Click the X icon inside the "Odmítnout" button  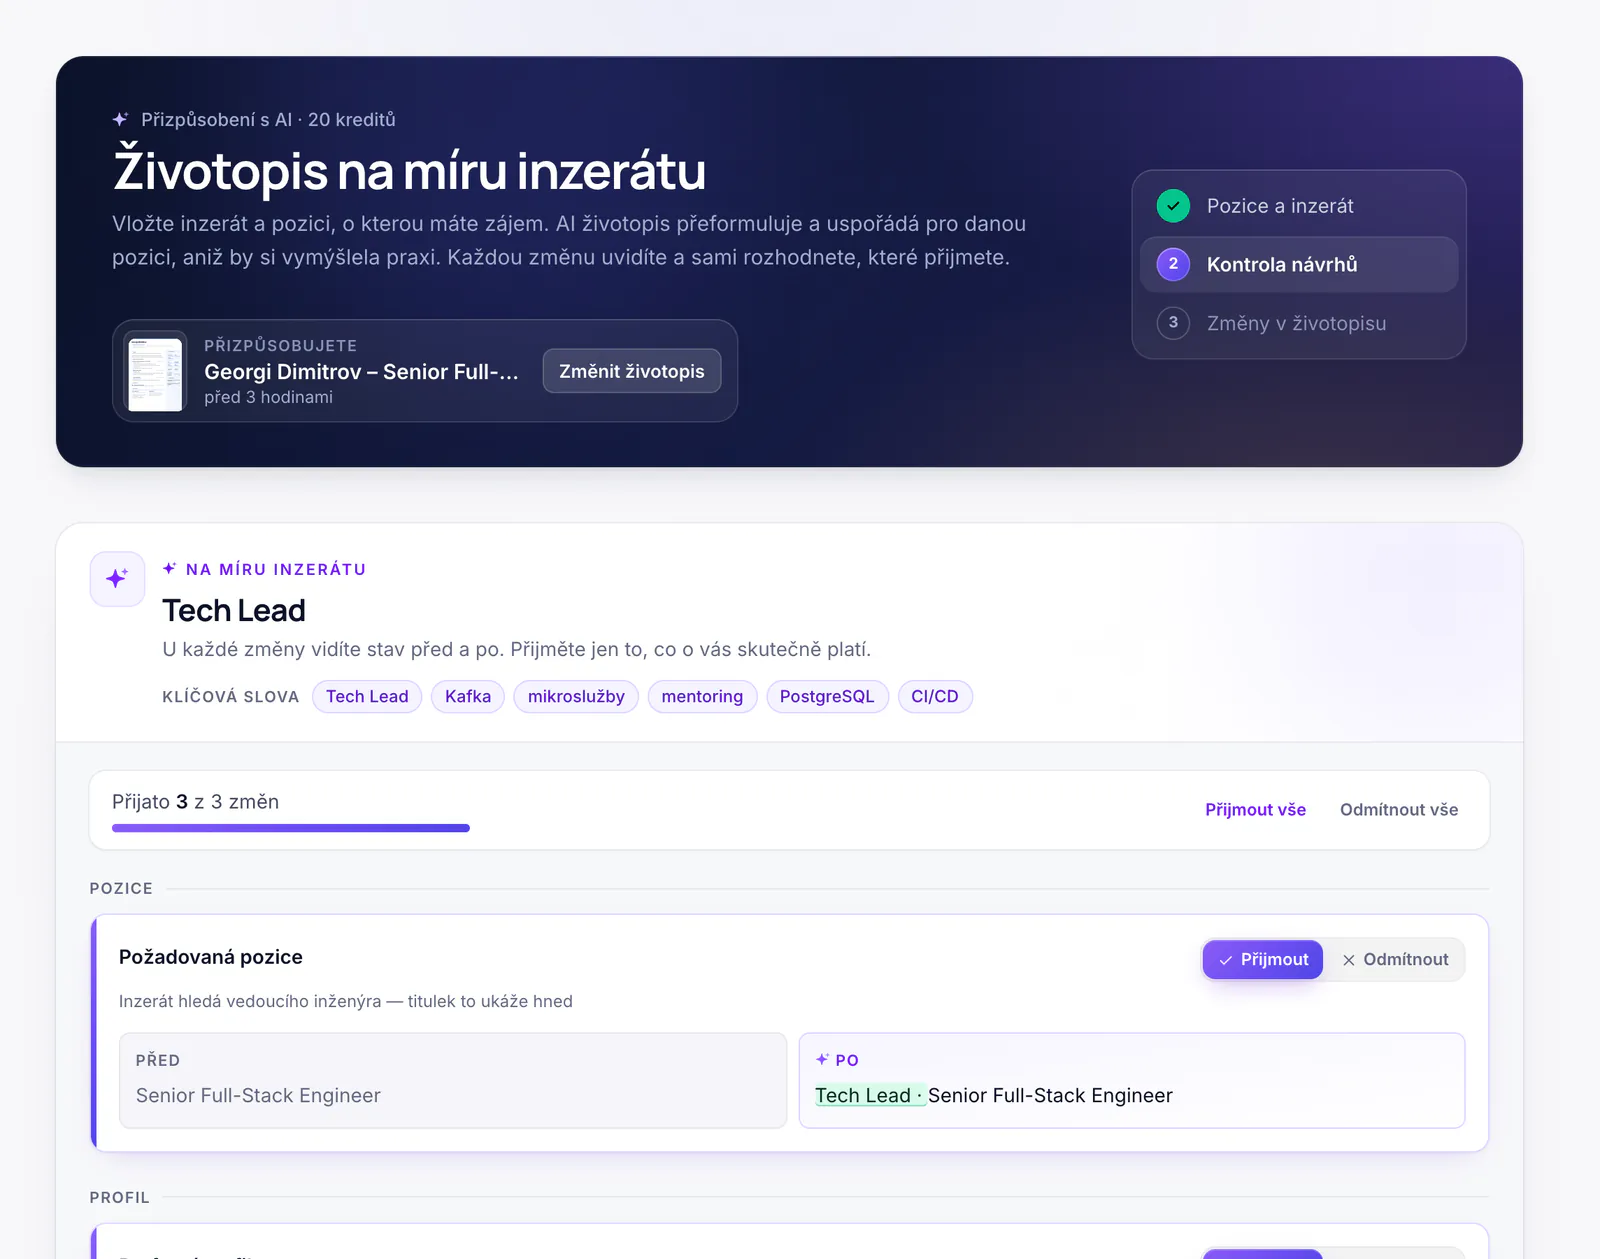[1349, 960]
